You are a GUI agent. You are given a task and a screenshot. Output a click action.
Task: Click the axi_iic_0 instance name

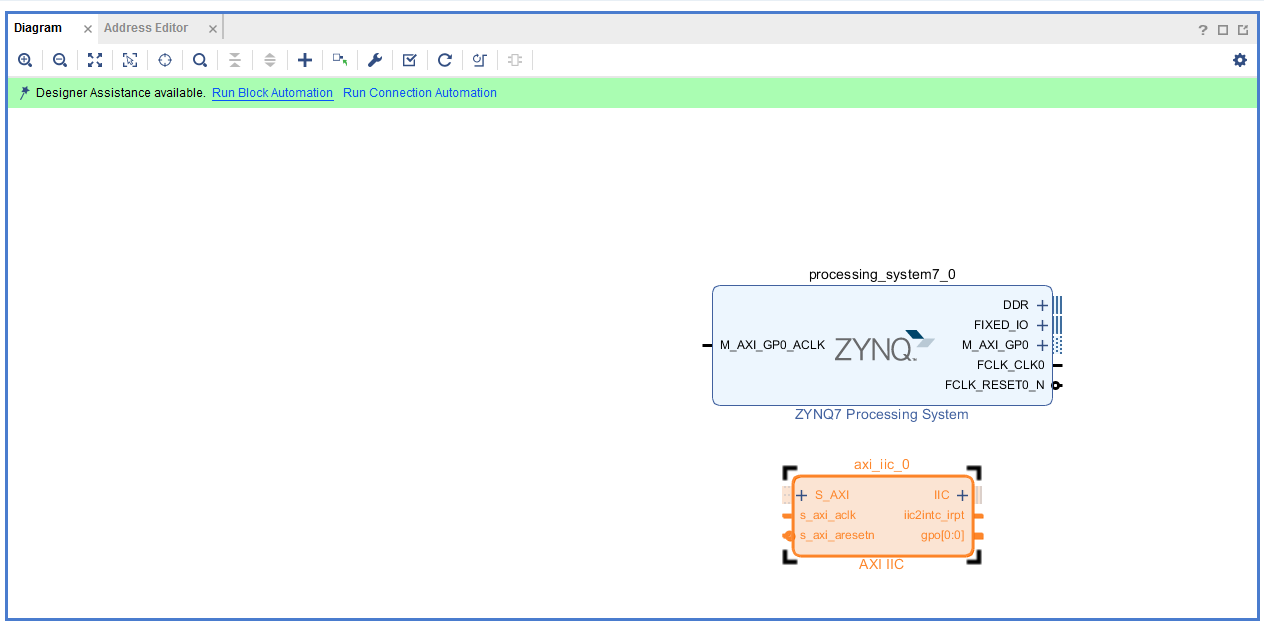point(882,464)
